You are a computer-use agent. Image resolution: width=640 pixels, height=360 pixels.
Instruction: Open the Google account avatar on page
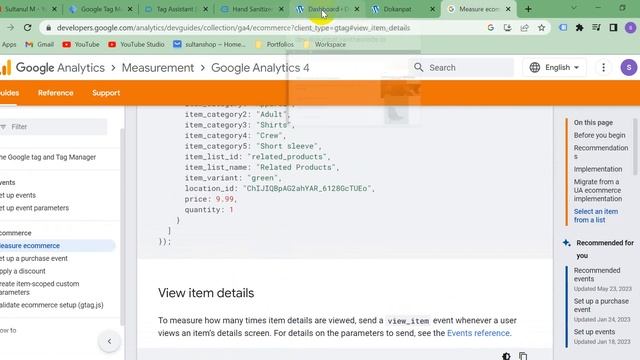click(x=629, y=67)
